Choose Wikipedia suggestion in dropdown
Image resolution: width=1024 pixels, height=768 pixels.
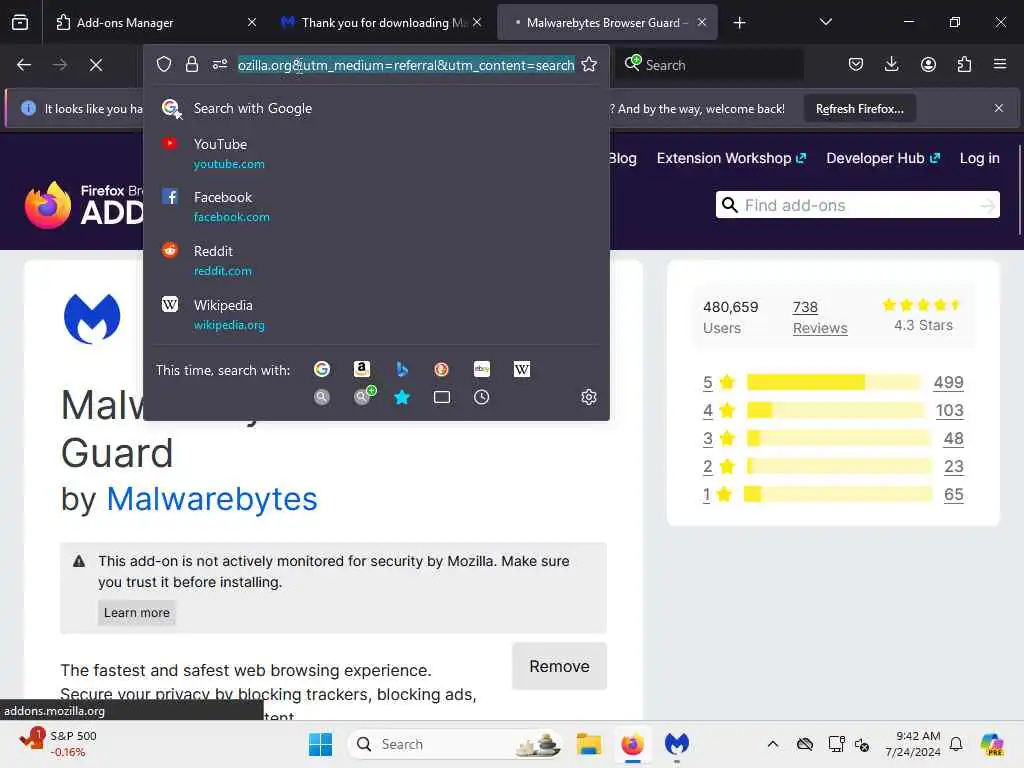(376, 314)
